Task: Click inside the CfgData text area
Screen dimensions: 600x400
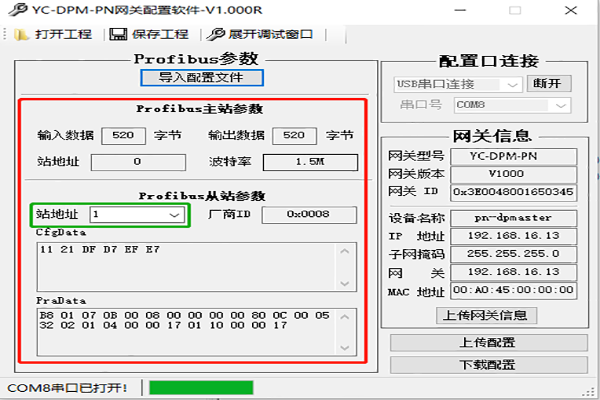Action: (187, 267)
